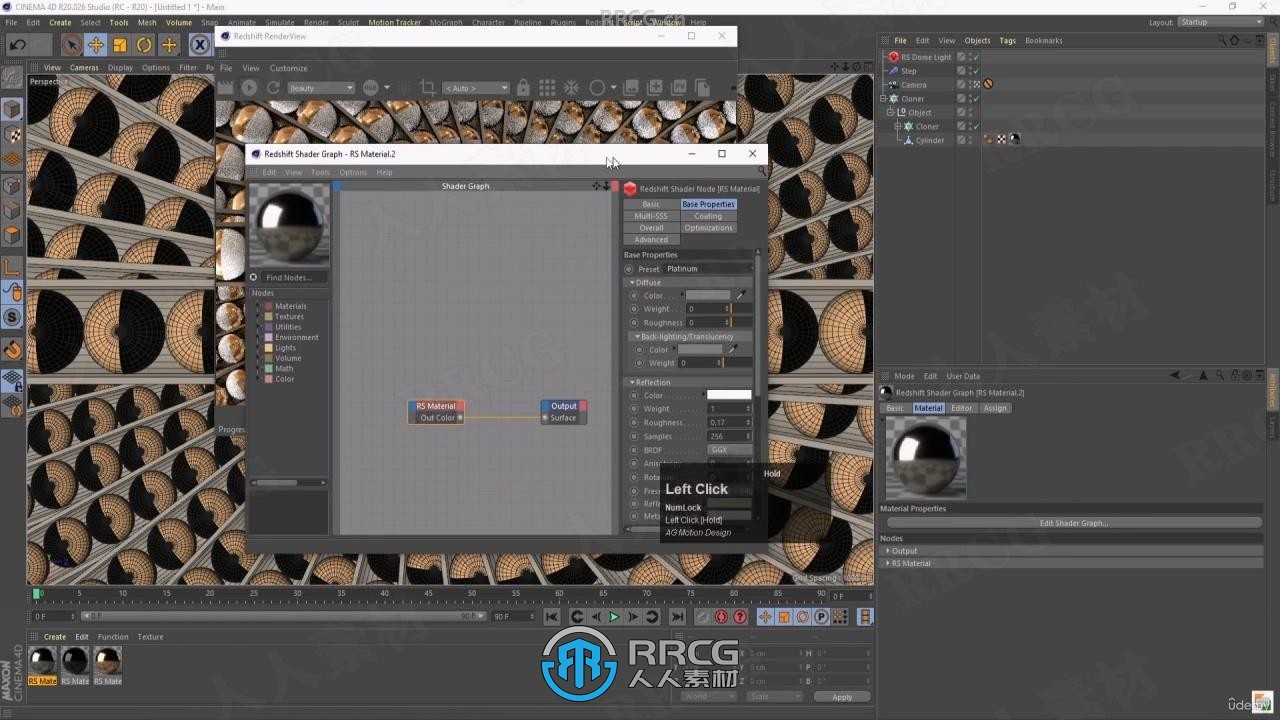
Task: Select the Live Selection arrow tool
Action: tap(71, 45)
